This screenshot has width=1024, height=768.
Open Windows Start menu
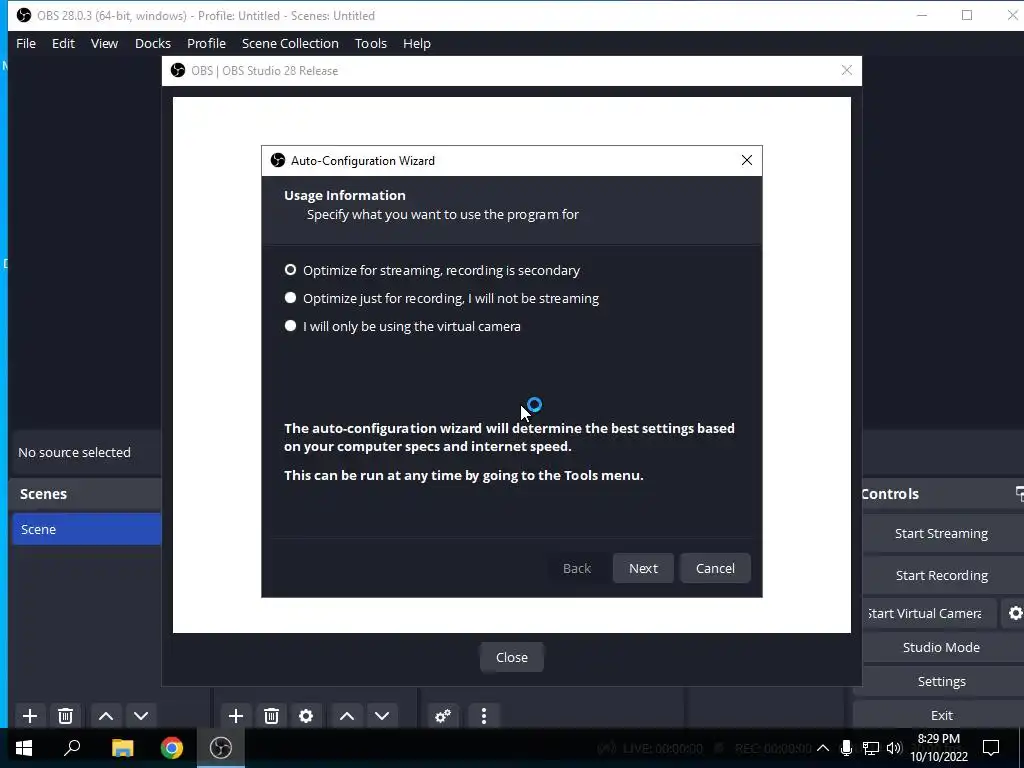coord(24,748)
